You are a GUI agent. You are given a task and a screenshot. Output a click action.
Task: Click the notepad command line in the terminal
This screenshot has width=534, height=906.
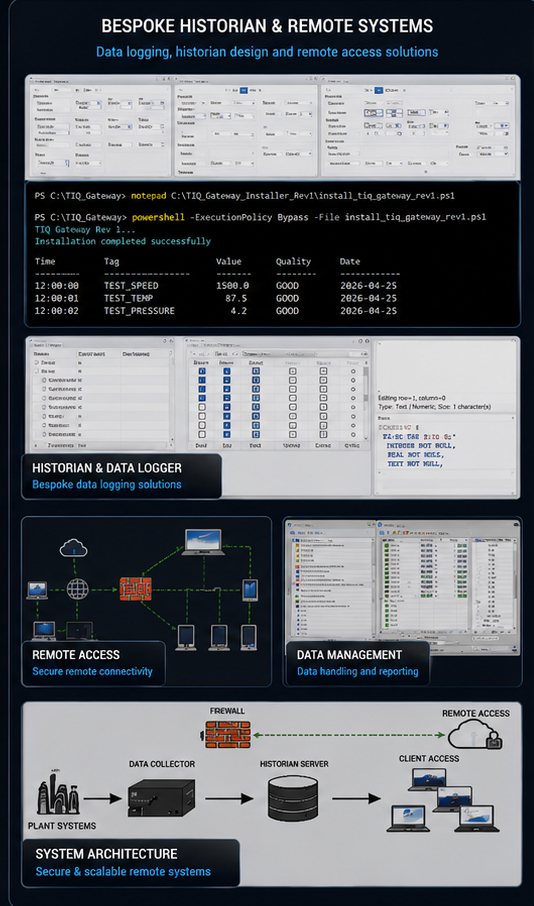coord(244,196)
